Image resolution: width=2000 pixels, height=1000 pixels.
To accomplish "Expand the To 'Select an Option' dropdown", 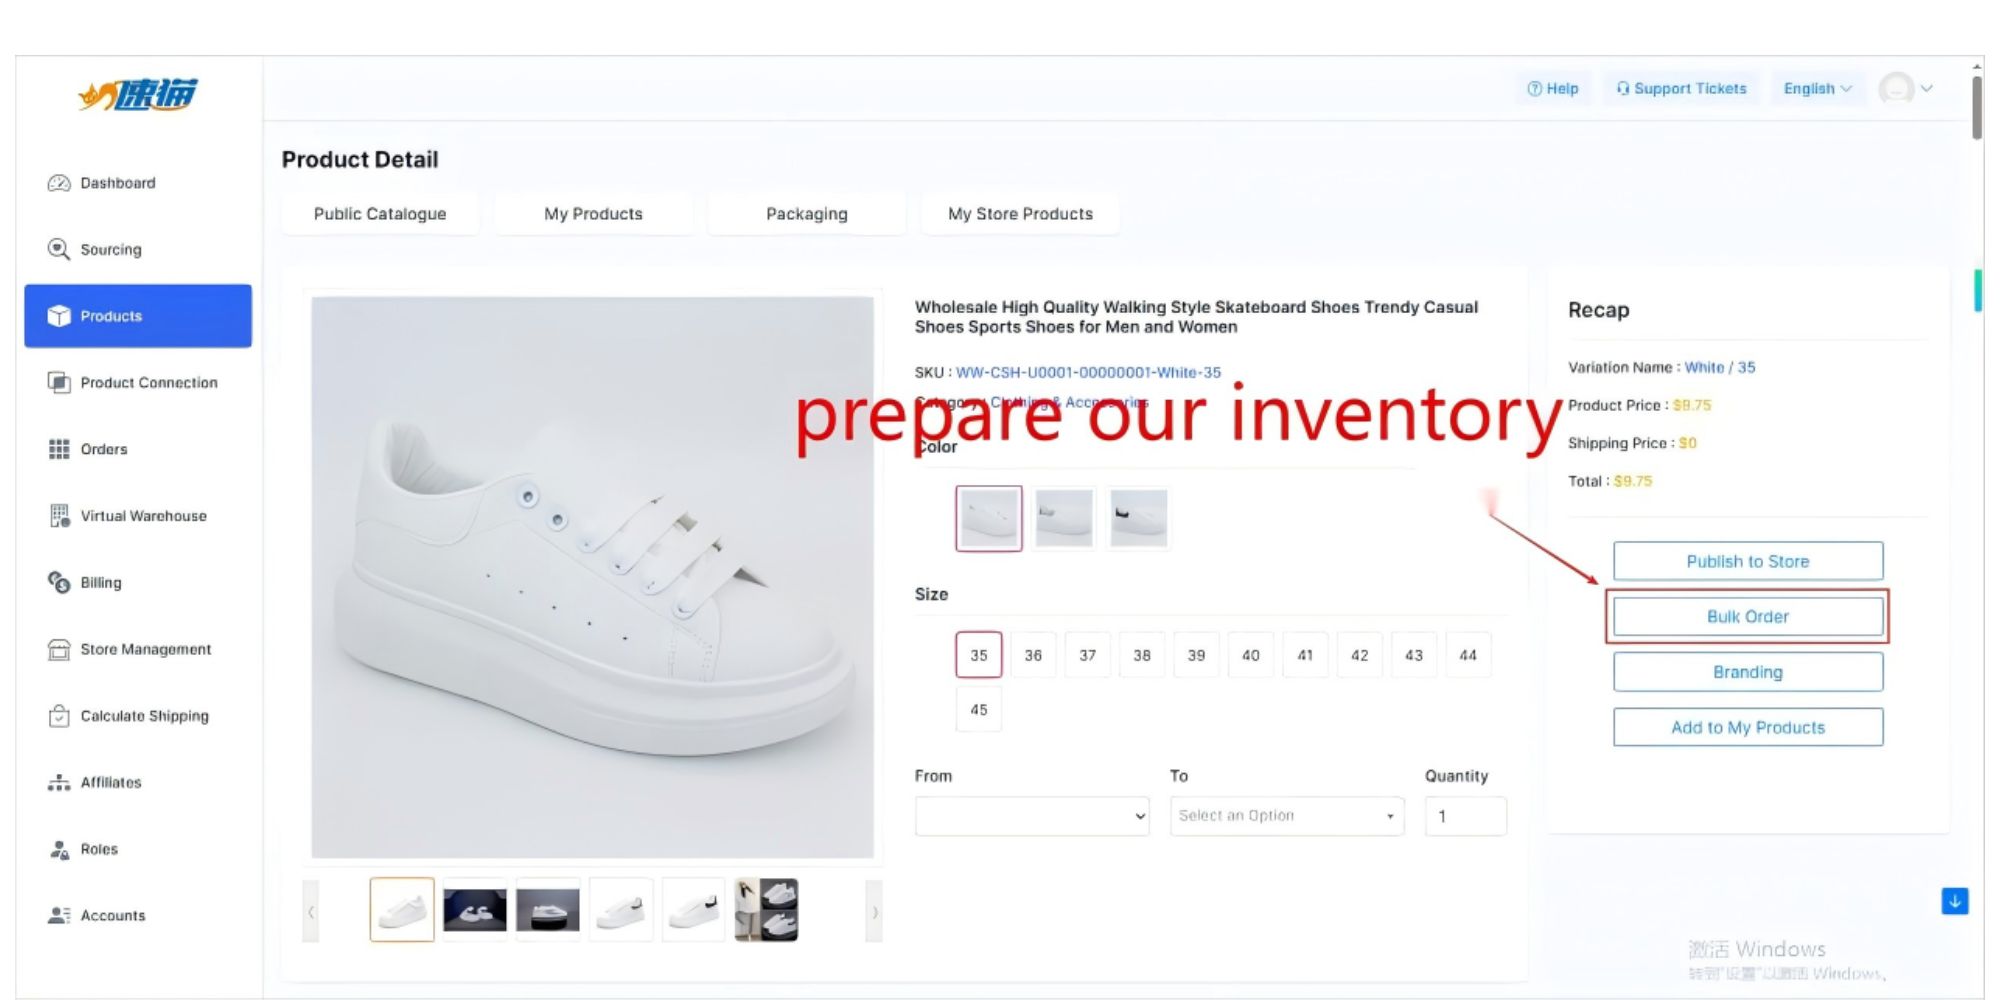I will pos(1287,816).
